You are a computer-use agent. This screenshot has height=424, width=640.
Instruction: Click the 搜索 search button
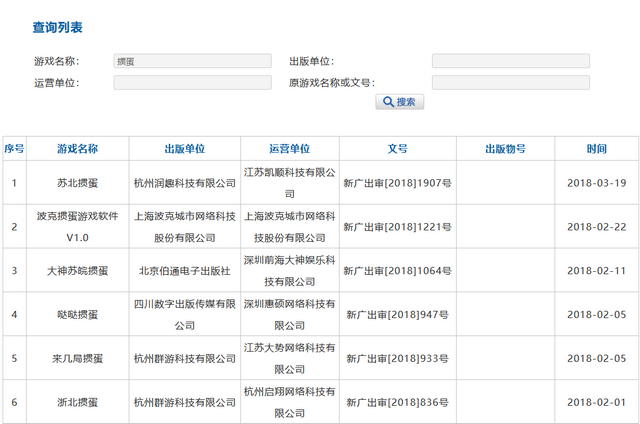400,102
